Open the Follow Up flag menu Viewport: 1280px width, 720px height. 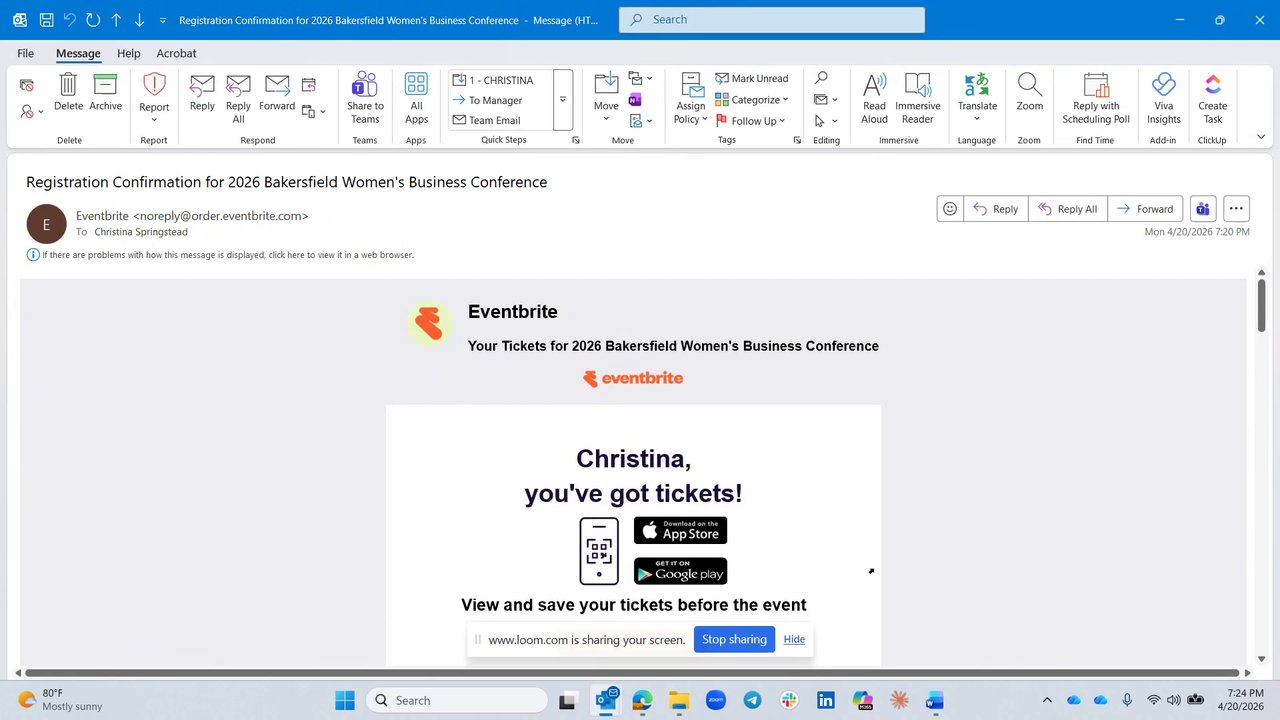click(750, 121)
